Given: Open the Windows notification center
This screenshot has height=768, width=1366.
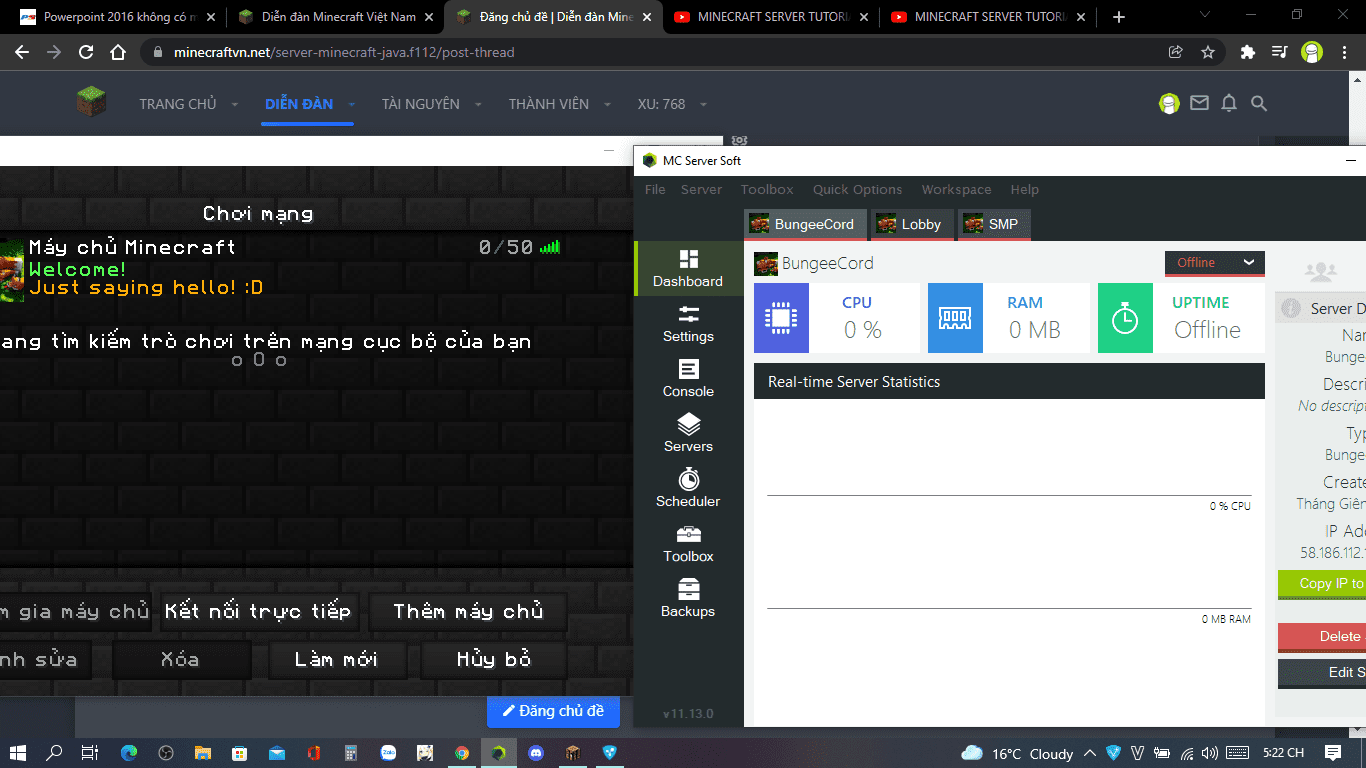Looking at the screenshot, I should (1333, 752).
